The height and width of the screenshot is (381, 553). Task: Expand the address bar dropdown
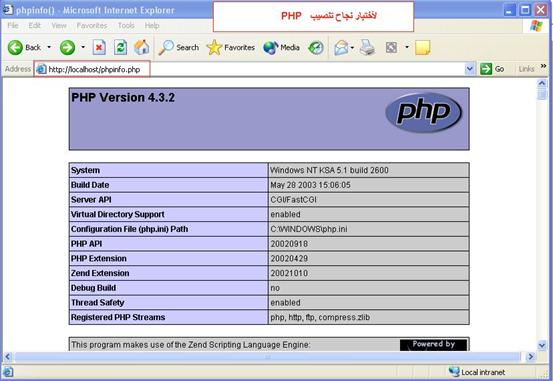tap(469, 69)
